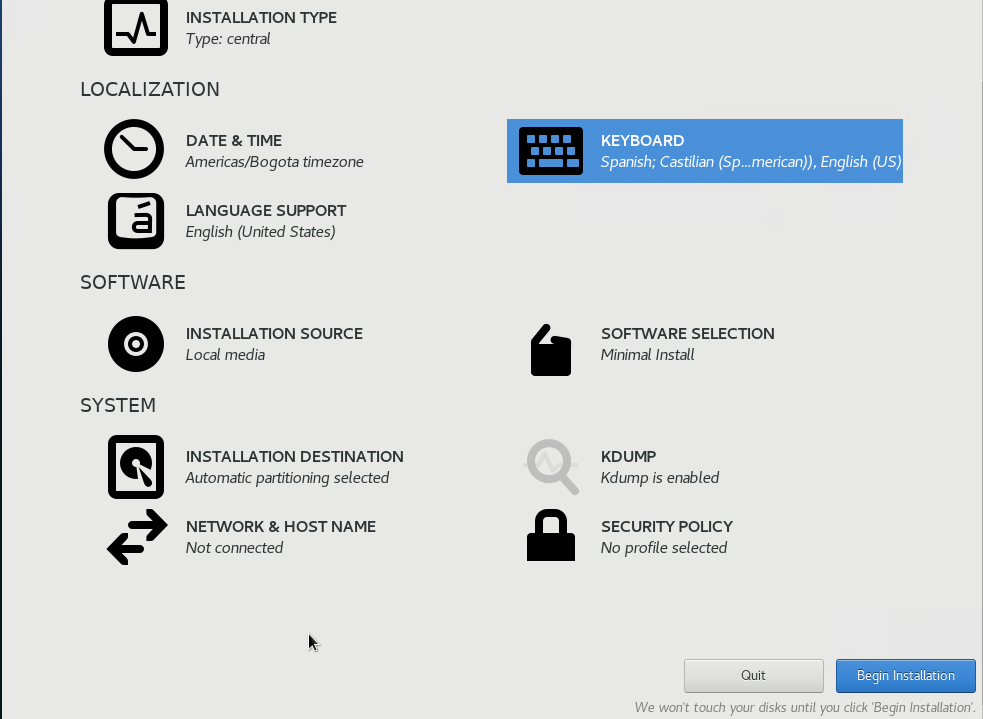Screen dimensions: 983x719
Task: Open the Installation Source disc icon
Action: (136, 344)
